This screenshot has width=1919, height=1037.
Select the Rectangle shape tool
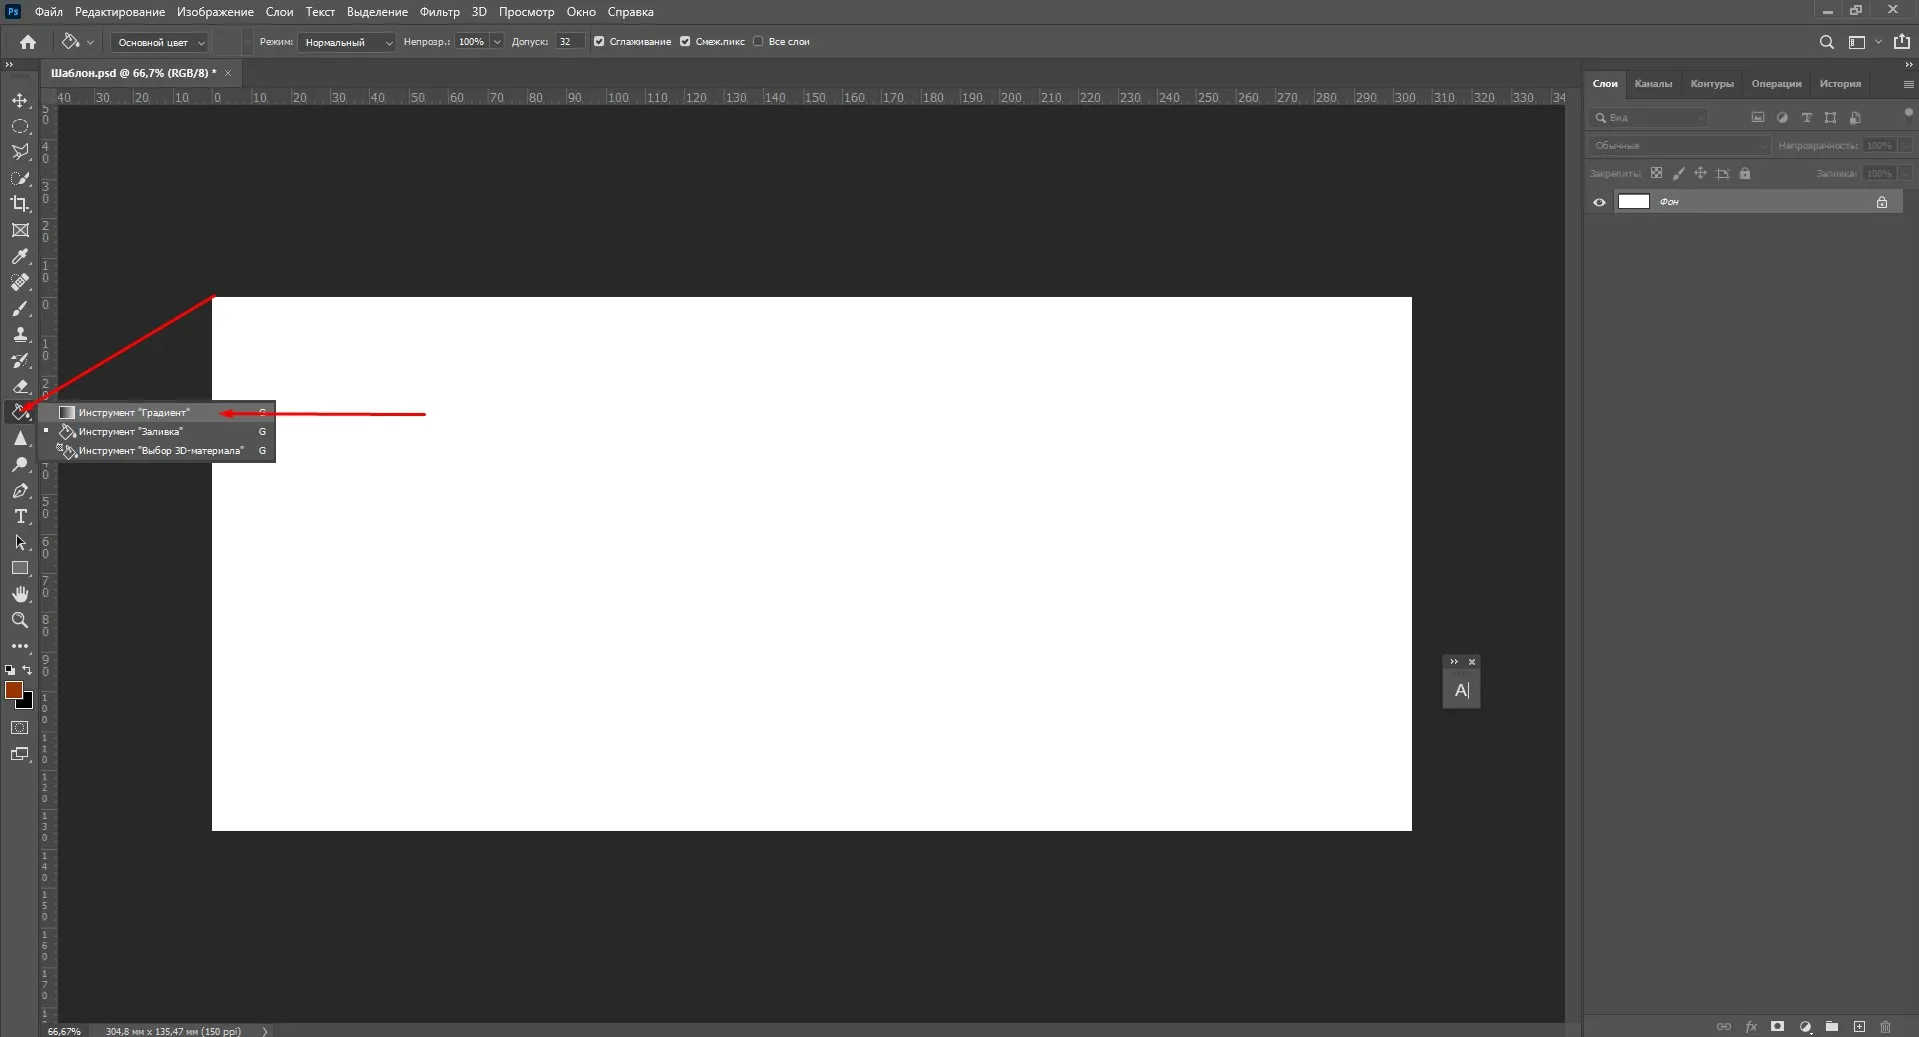point(20,568)
